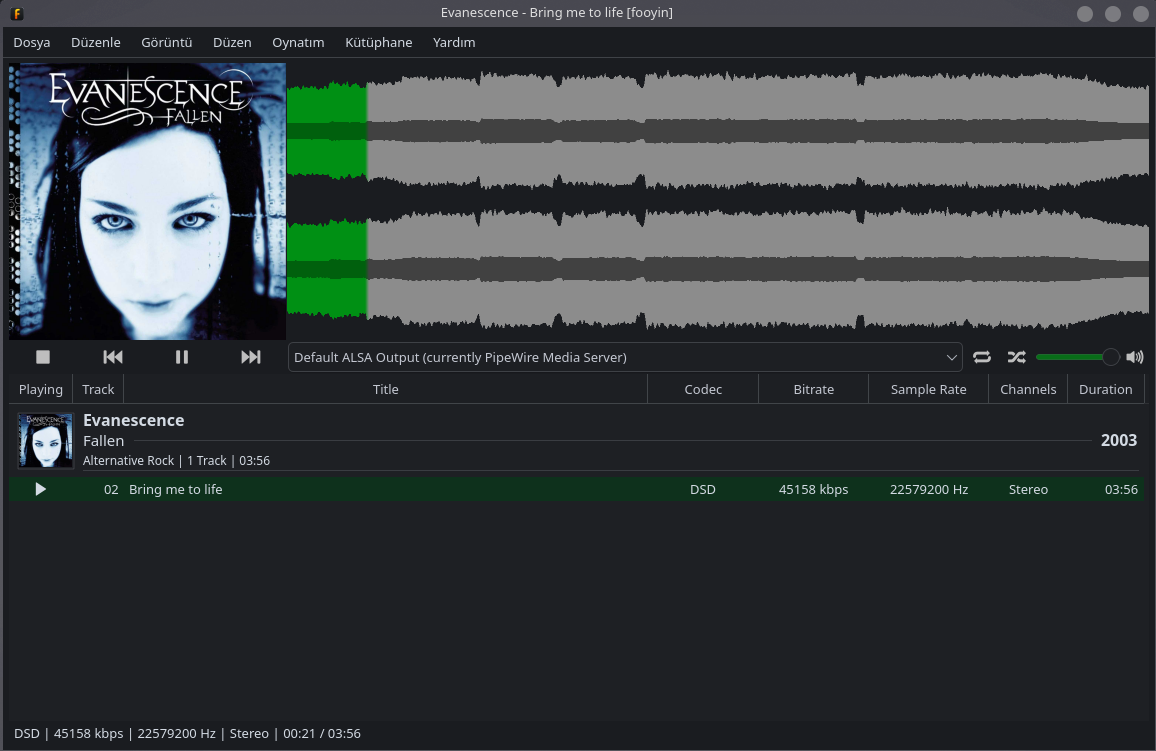Toggle repeat mode icon
This screenshot has height=751, width=1156.
point(982,357)
